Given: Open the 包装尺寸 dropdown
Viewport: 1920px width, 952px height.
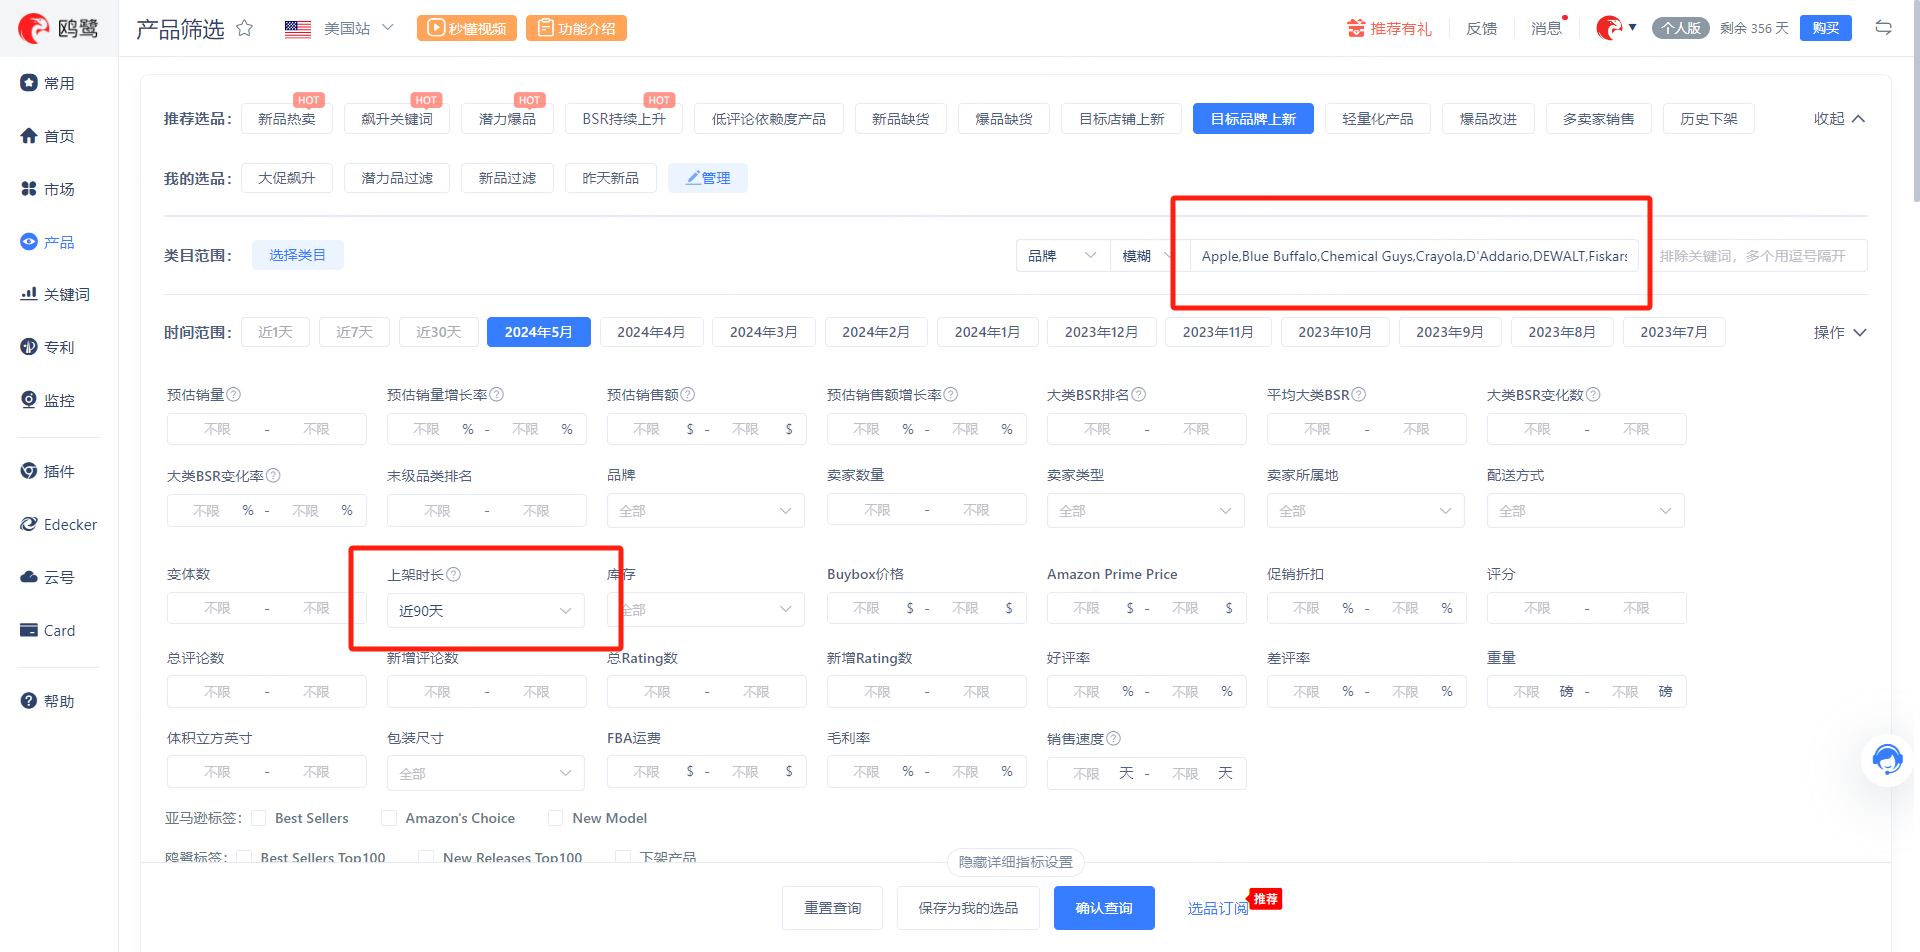Looking at the screenshot, I should coord(486,774).
